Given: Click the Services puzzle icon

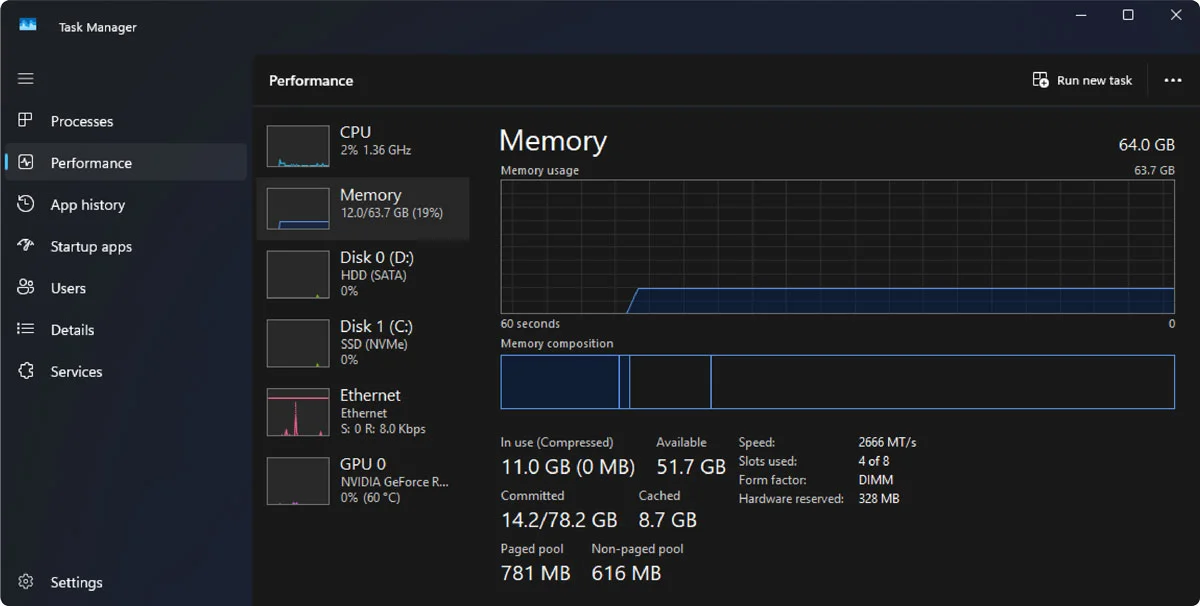Looking at the screenshot, I should pos(26,371).
